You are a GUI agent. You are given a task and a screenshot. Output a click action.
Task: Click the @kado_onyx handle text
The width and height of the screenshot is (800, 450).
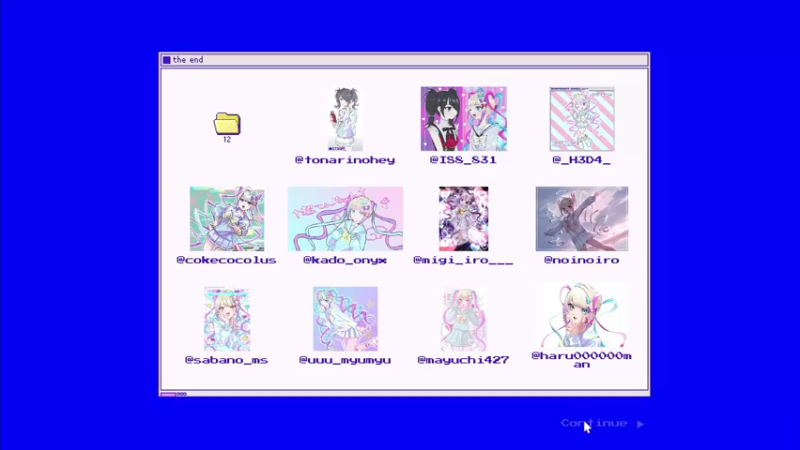[345, 260]
